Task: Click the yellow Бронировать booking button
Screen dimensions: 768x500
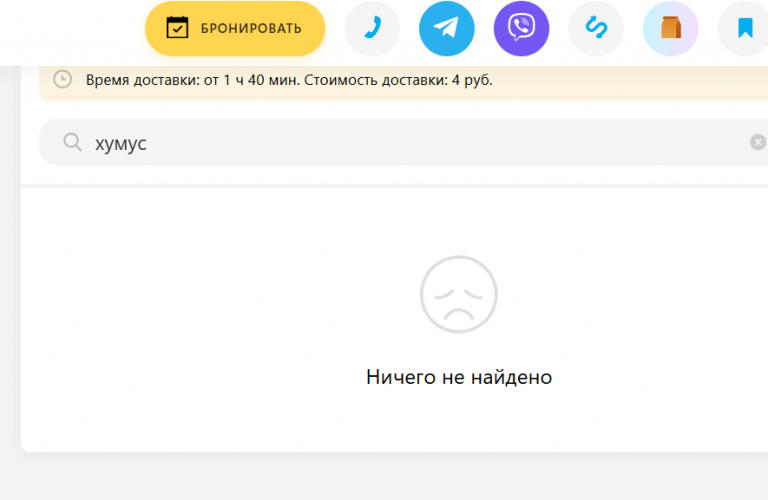Action: tap(235, 28)
